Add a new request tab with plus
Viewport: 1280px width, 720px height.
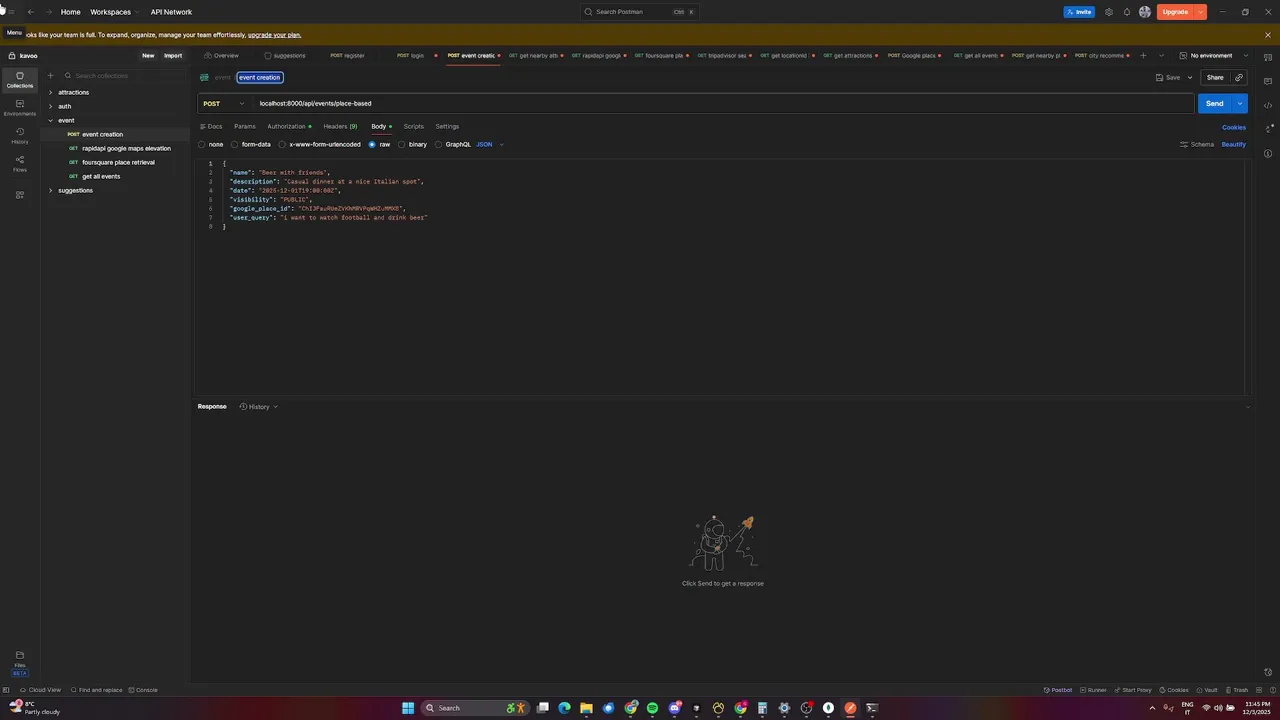1143,56
